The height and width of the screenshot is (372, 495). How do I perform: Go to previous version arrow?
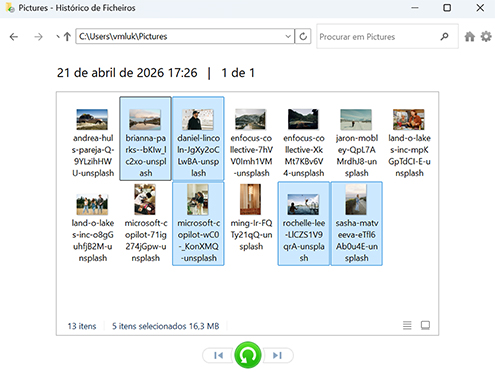coord(219,355)
